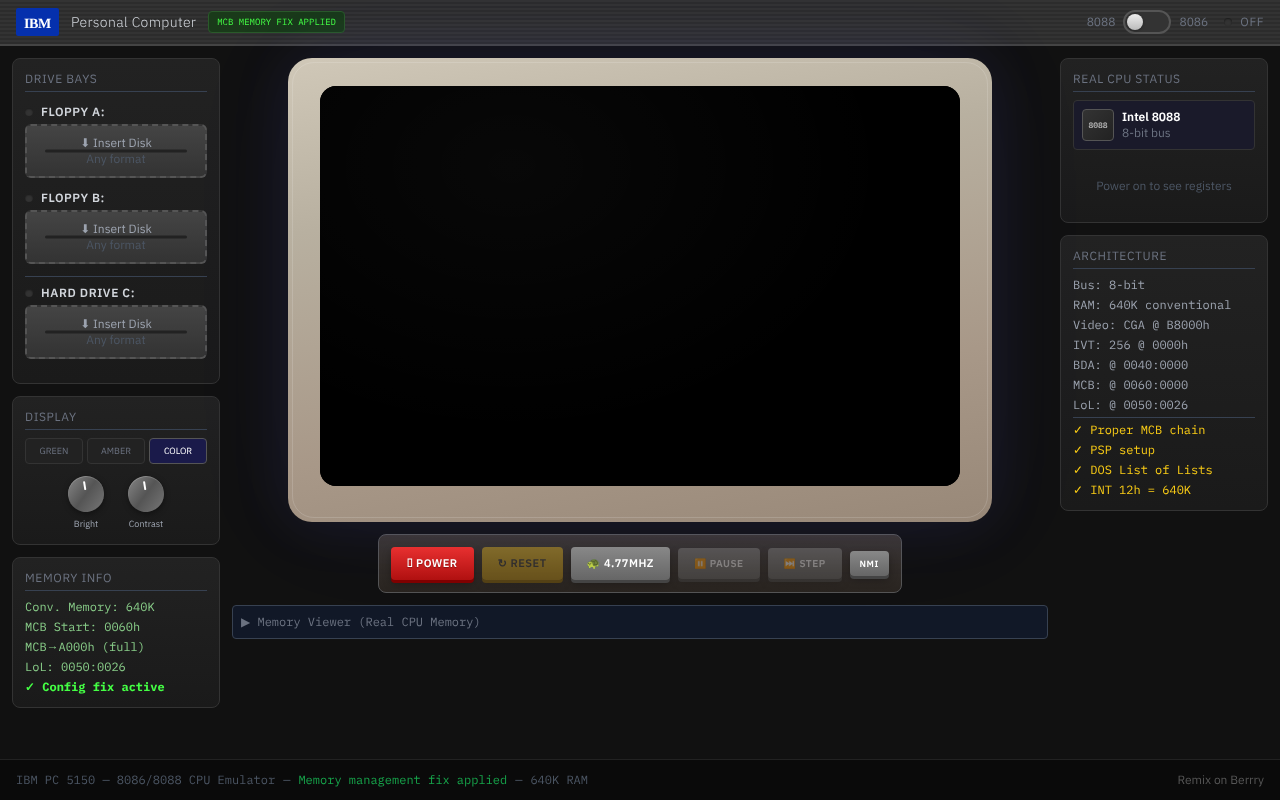This screenshot has width=1280, height=800.
Task: Switch the 8088/8086 CPU toggle
Action: [1146, 22]
